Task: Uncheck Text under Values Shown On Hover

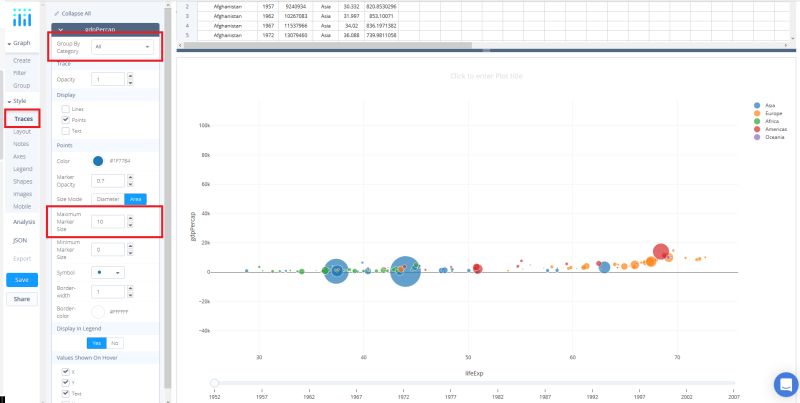Action: (x=65, y=393)
